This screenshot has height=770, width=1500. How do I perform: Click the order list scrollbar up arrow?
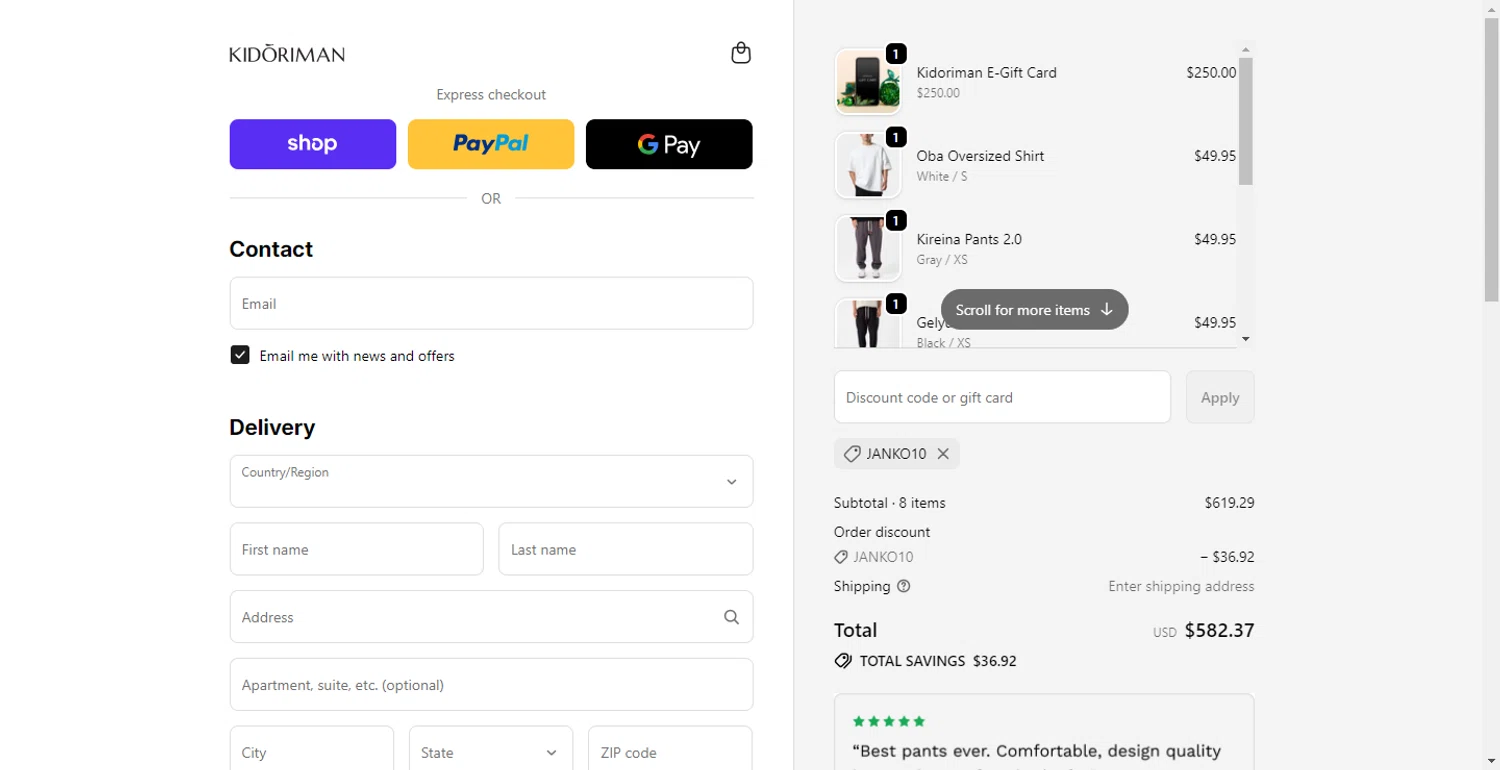point(1246,49)
